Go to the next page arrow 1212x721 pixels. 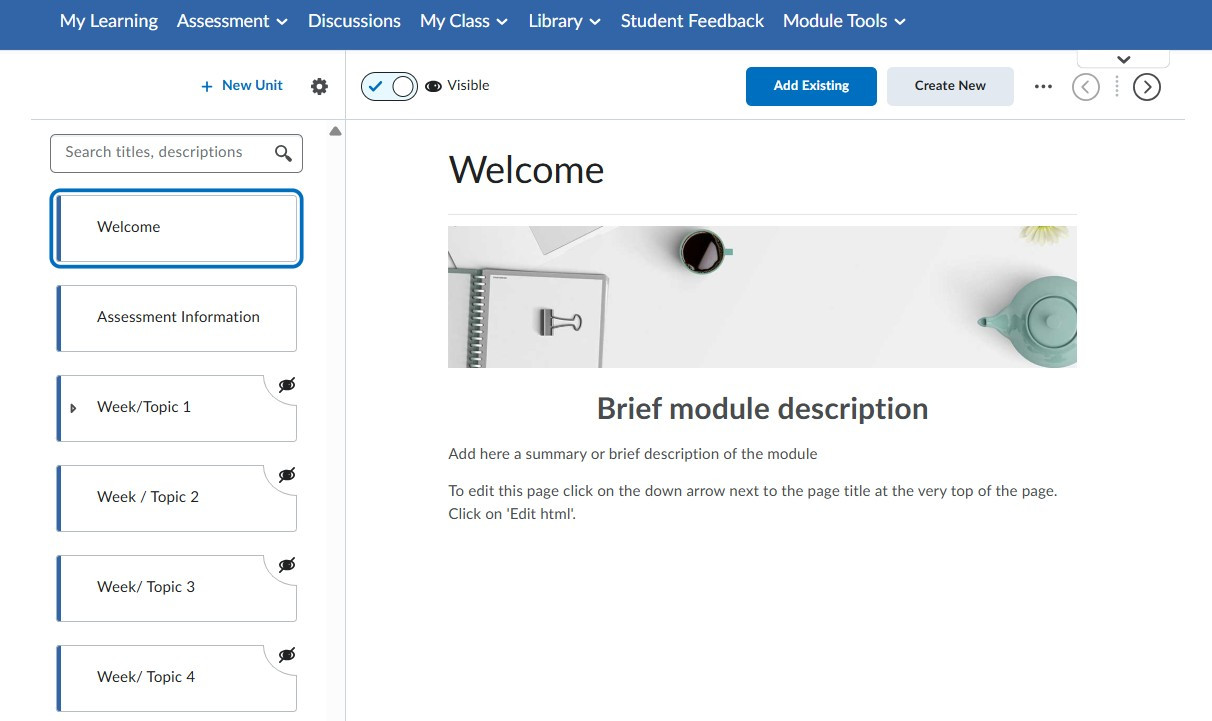tap(1146, 87)
